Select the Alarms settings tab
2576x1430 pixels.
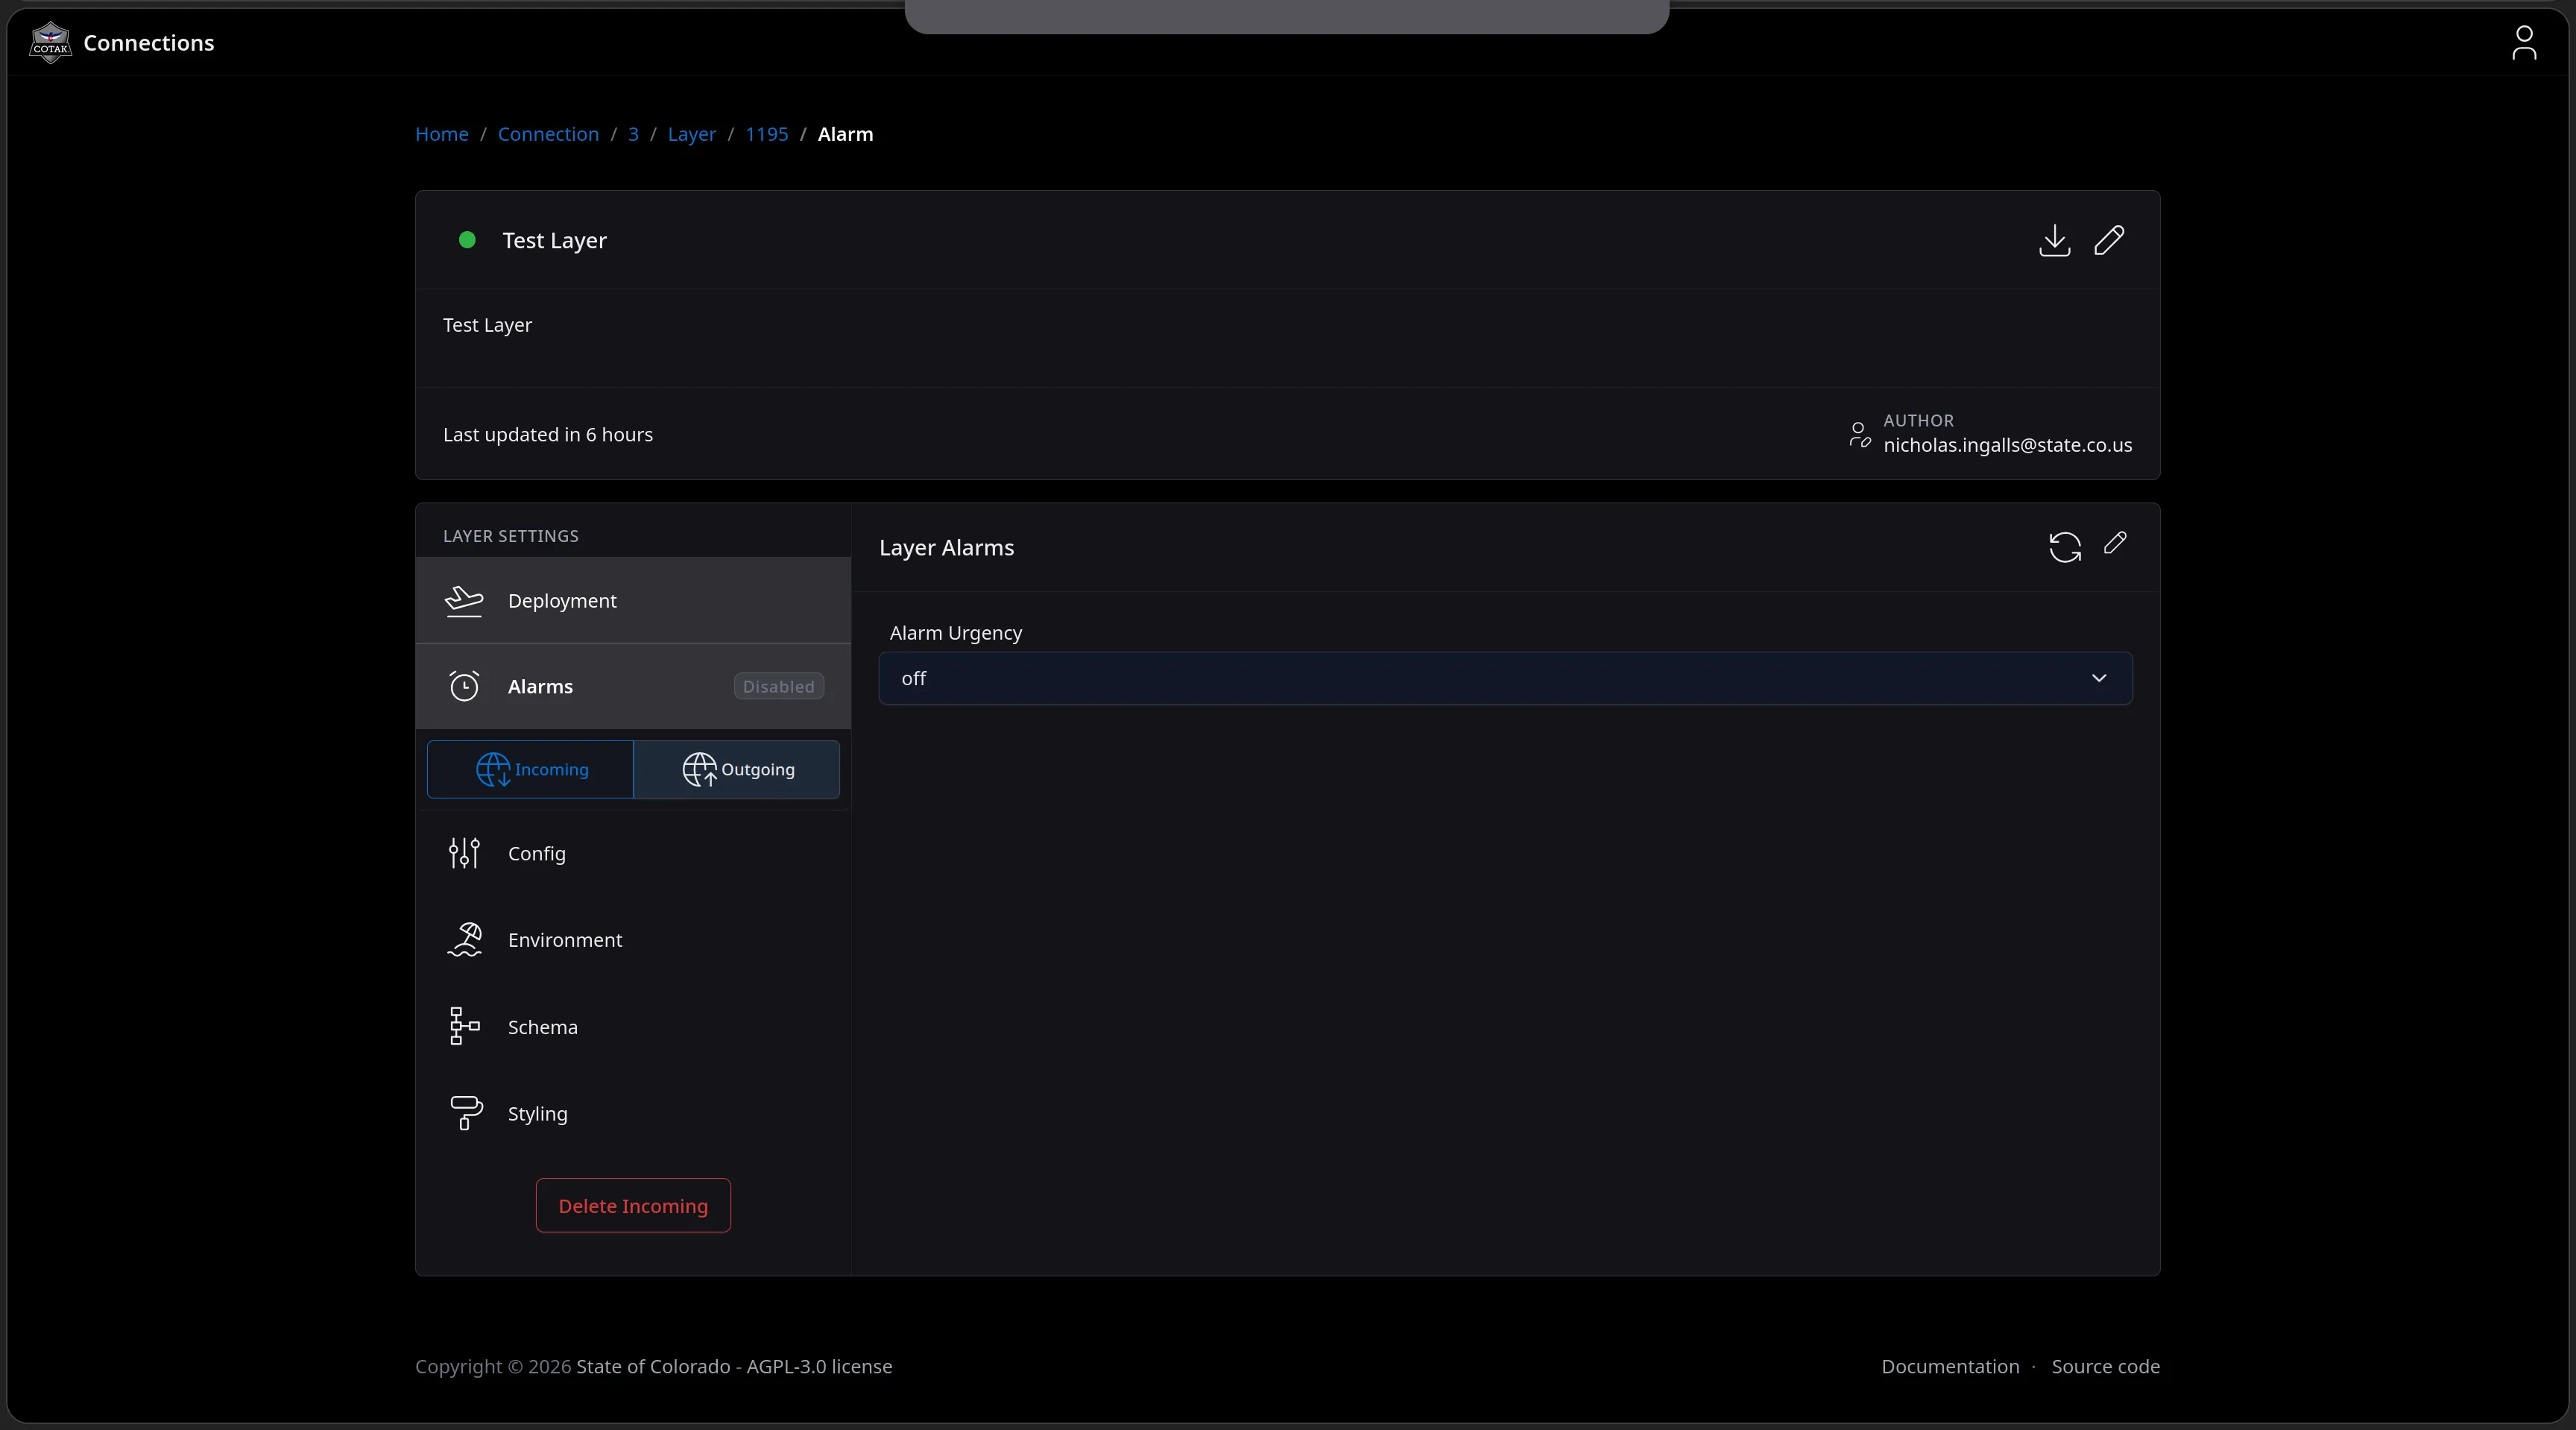coord(633,686)
